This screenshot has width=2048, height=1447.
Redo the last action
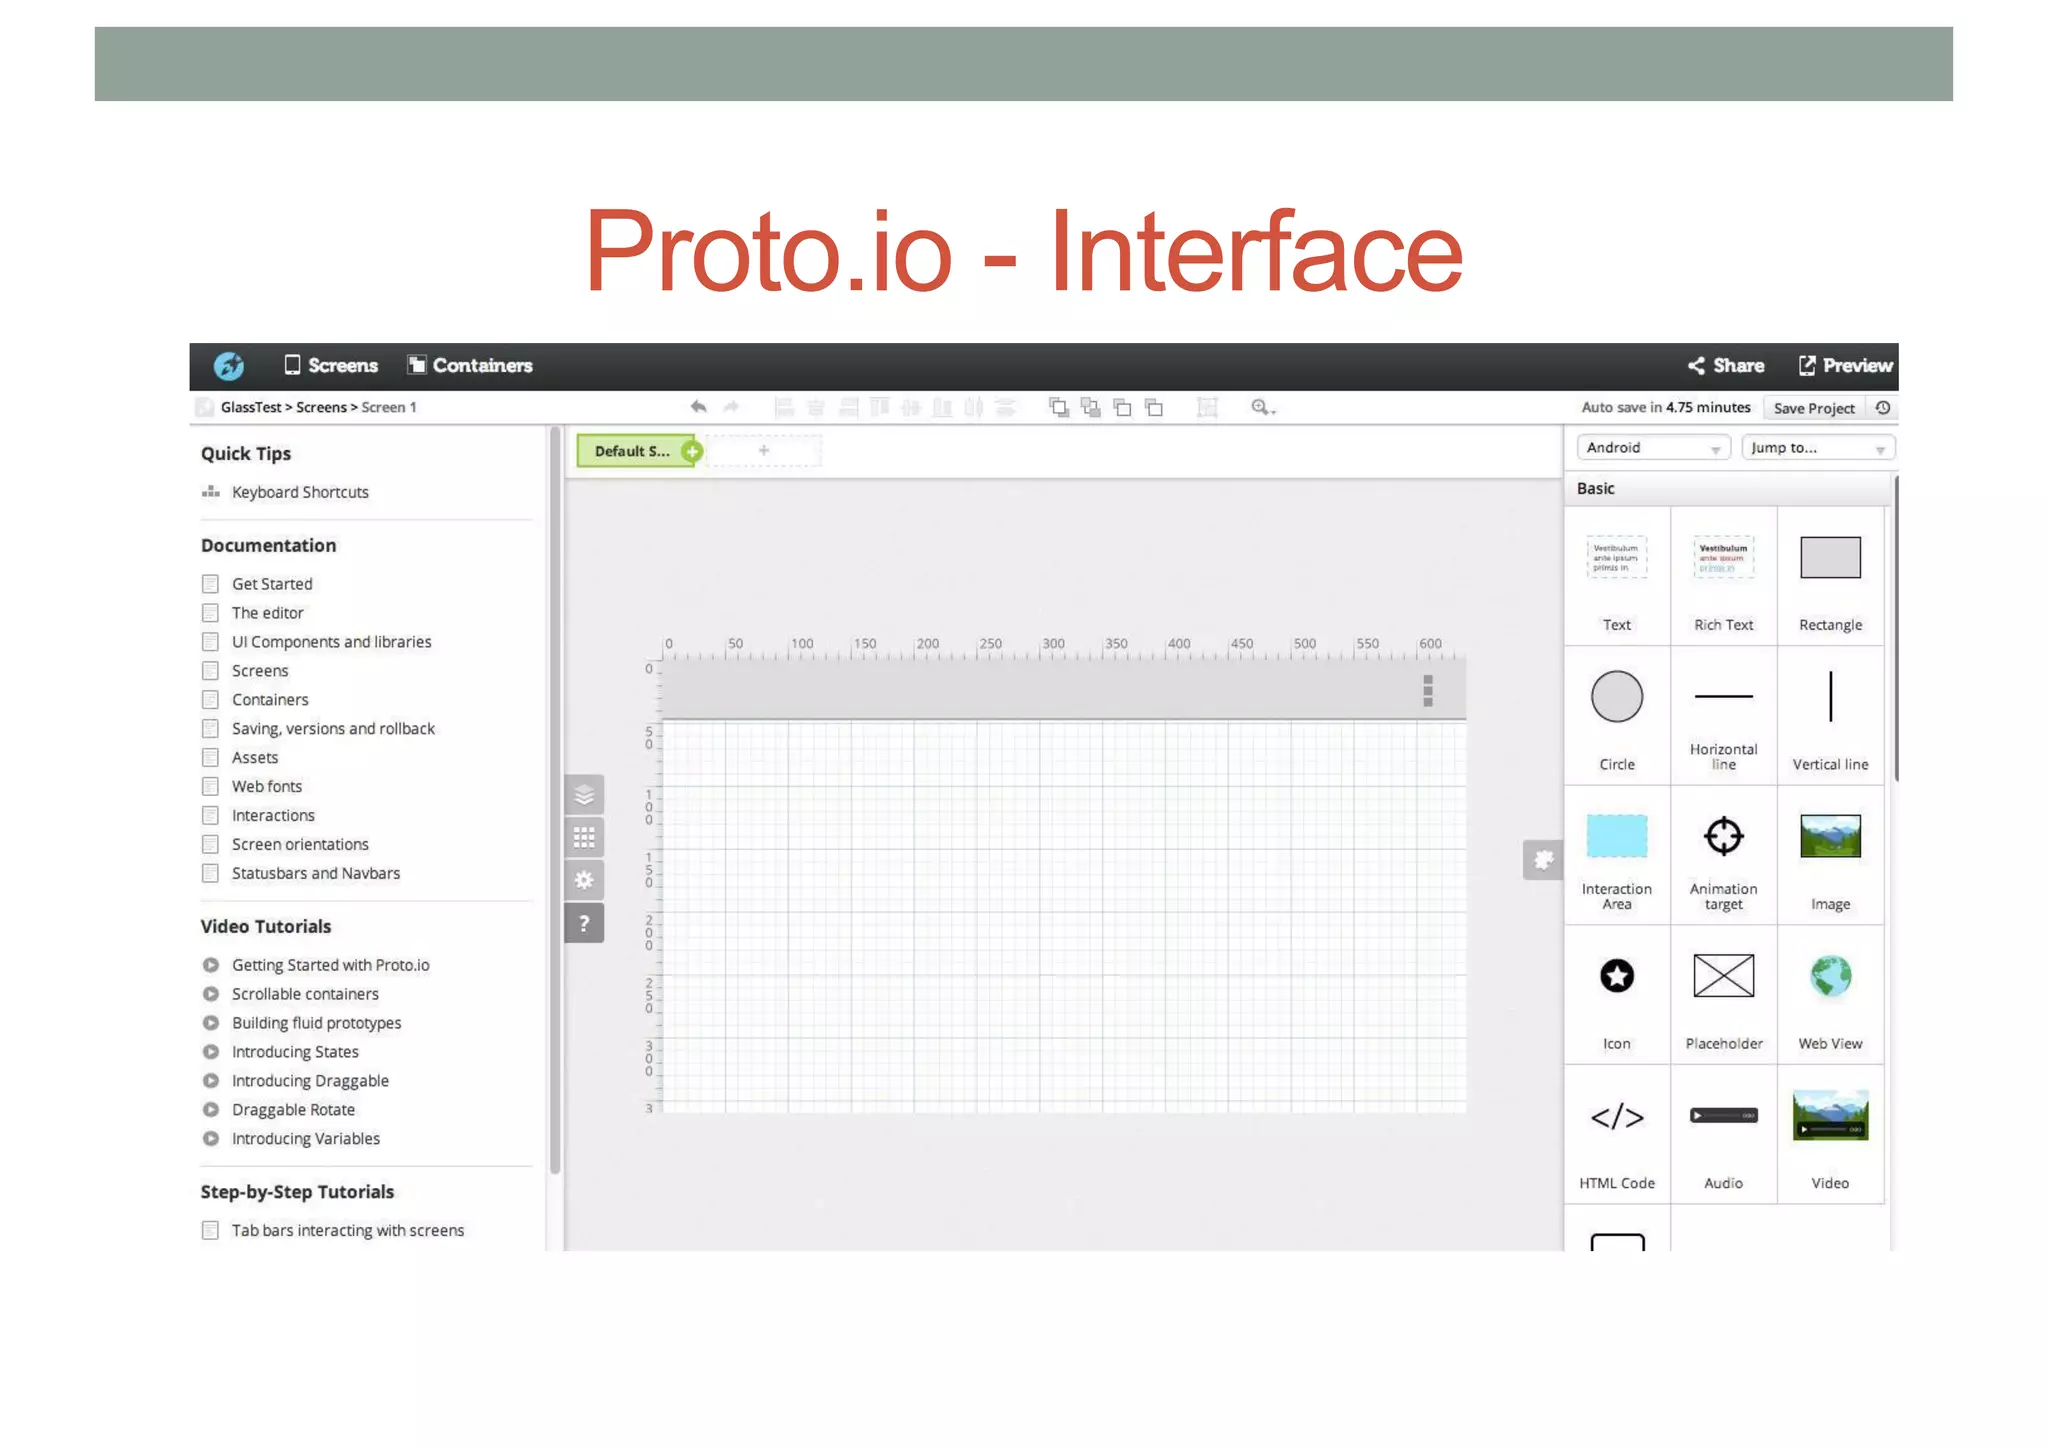(x=731, y=407)
